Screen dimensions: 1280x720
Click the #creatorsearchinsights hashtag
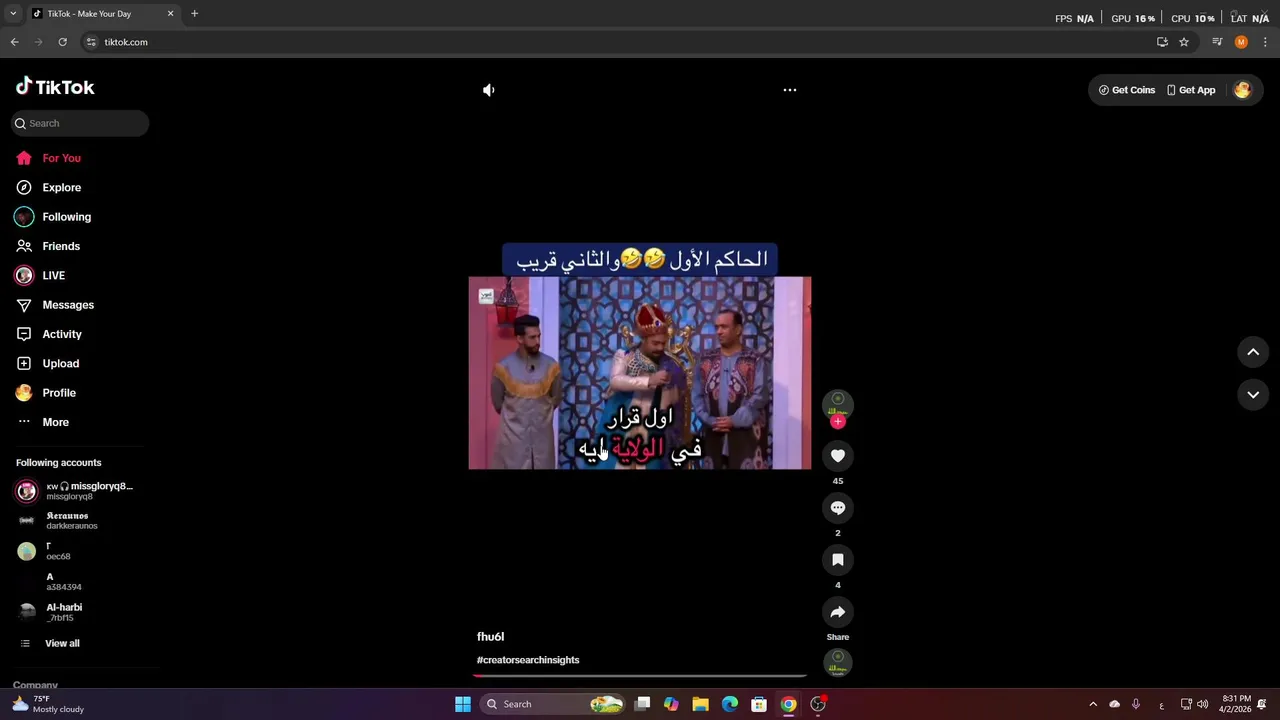[x=528, y=660]
